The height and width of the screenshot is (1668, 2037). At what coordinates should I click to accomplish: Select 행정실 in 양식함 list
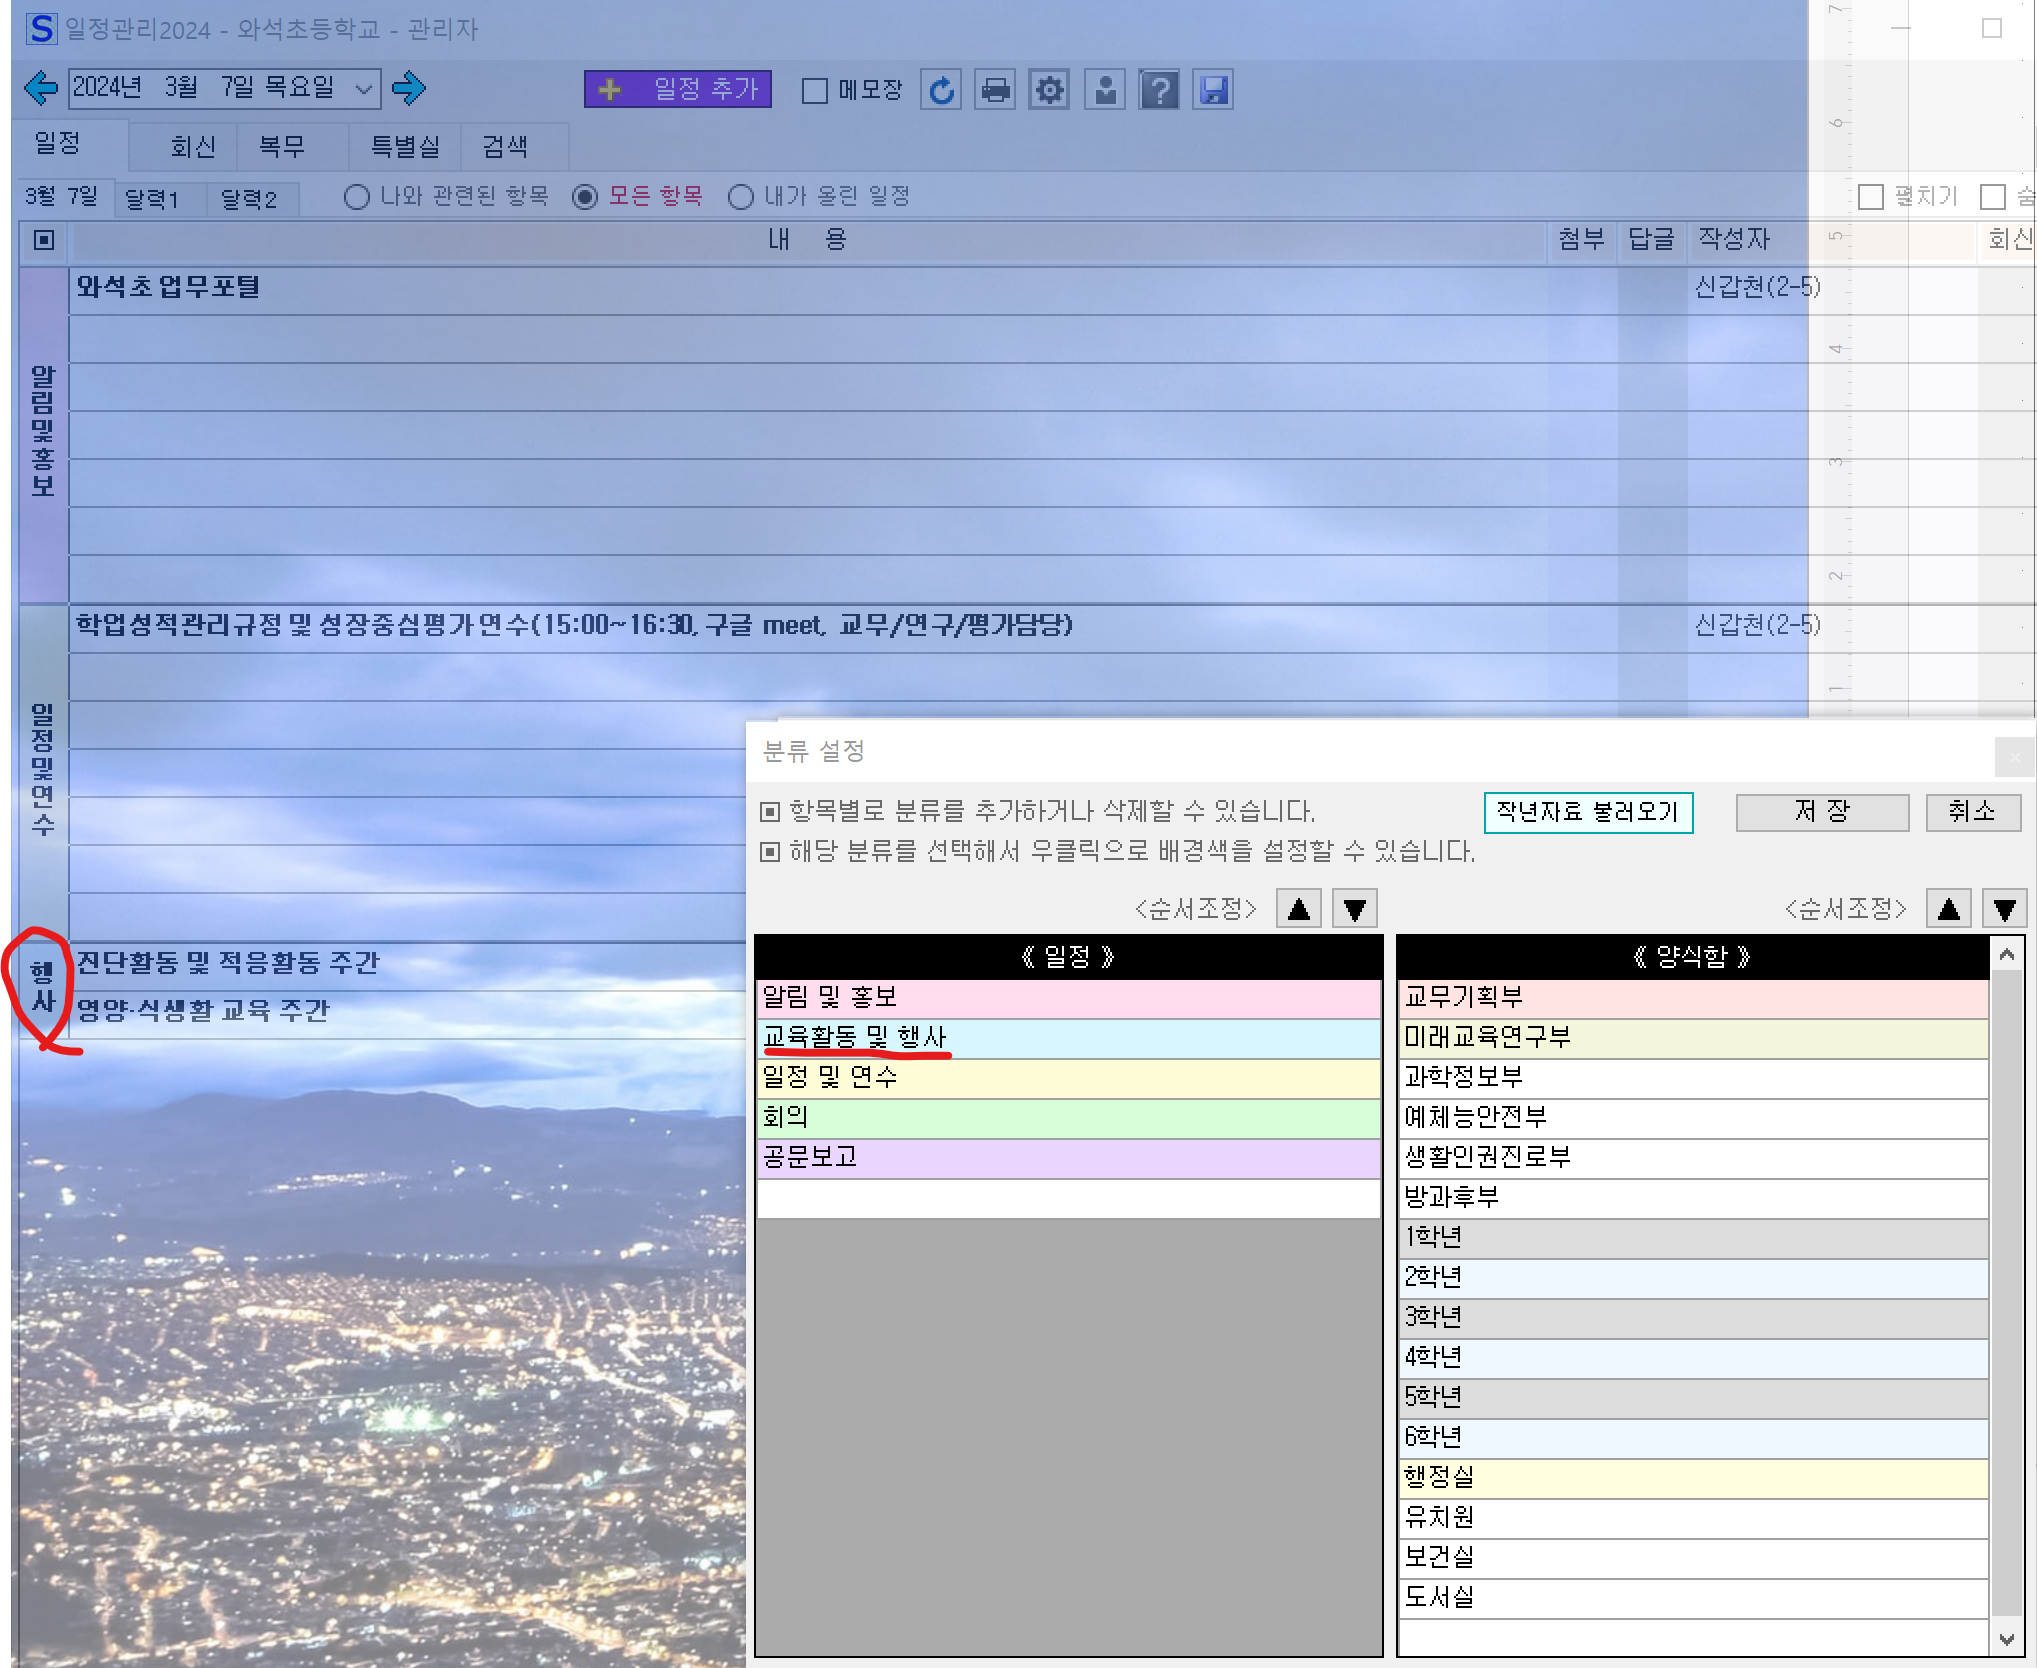tap(1693, 1478)
